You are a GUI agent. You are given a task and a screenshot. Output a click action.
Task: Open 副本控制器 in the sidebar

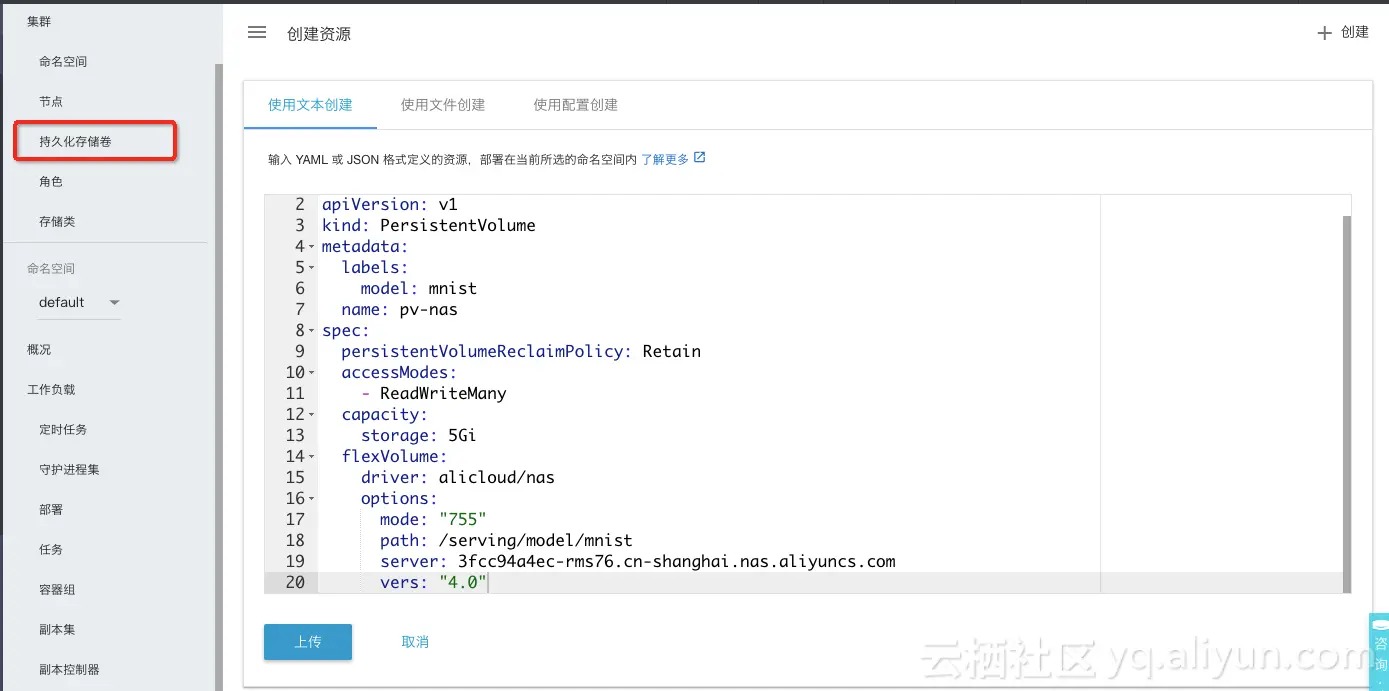pos(69,670)
